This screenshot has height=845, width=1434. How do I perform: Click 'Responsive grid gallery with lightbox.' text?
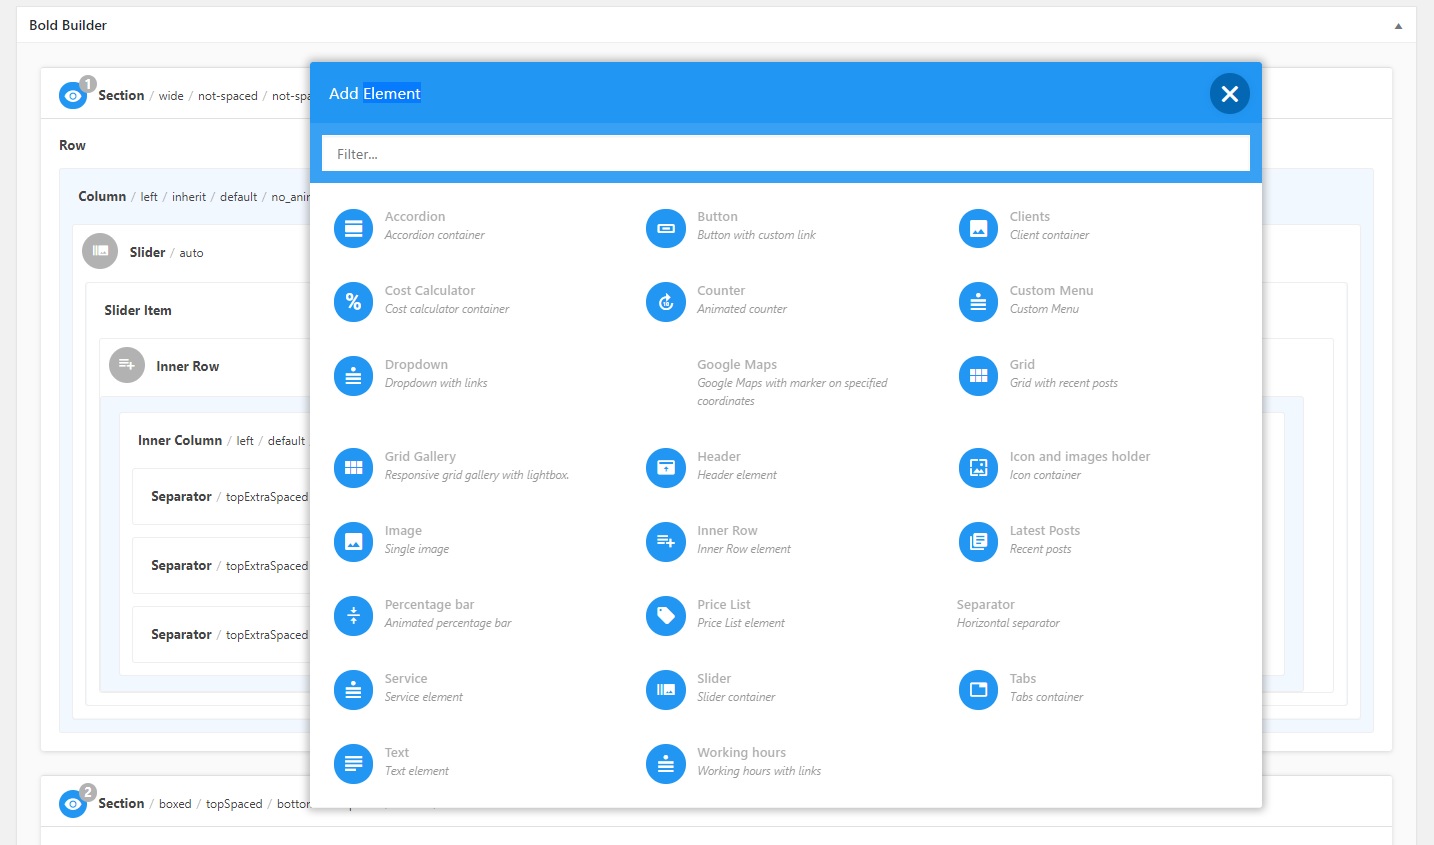[477, 475]
